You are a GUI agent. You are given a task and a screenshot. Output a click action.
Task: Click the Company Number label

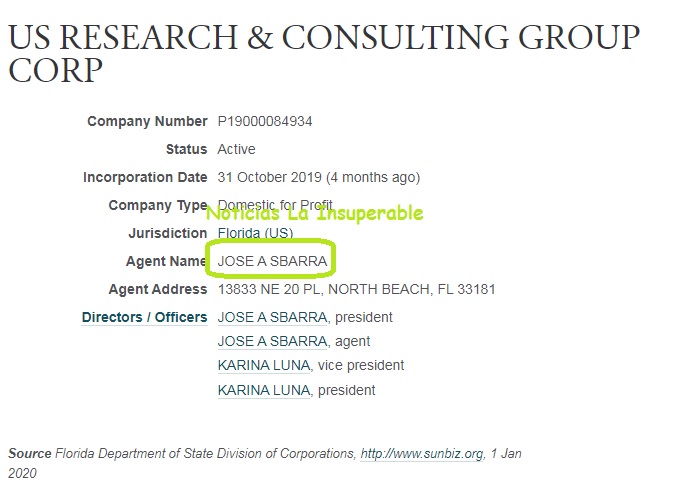pos(147,121)
